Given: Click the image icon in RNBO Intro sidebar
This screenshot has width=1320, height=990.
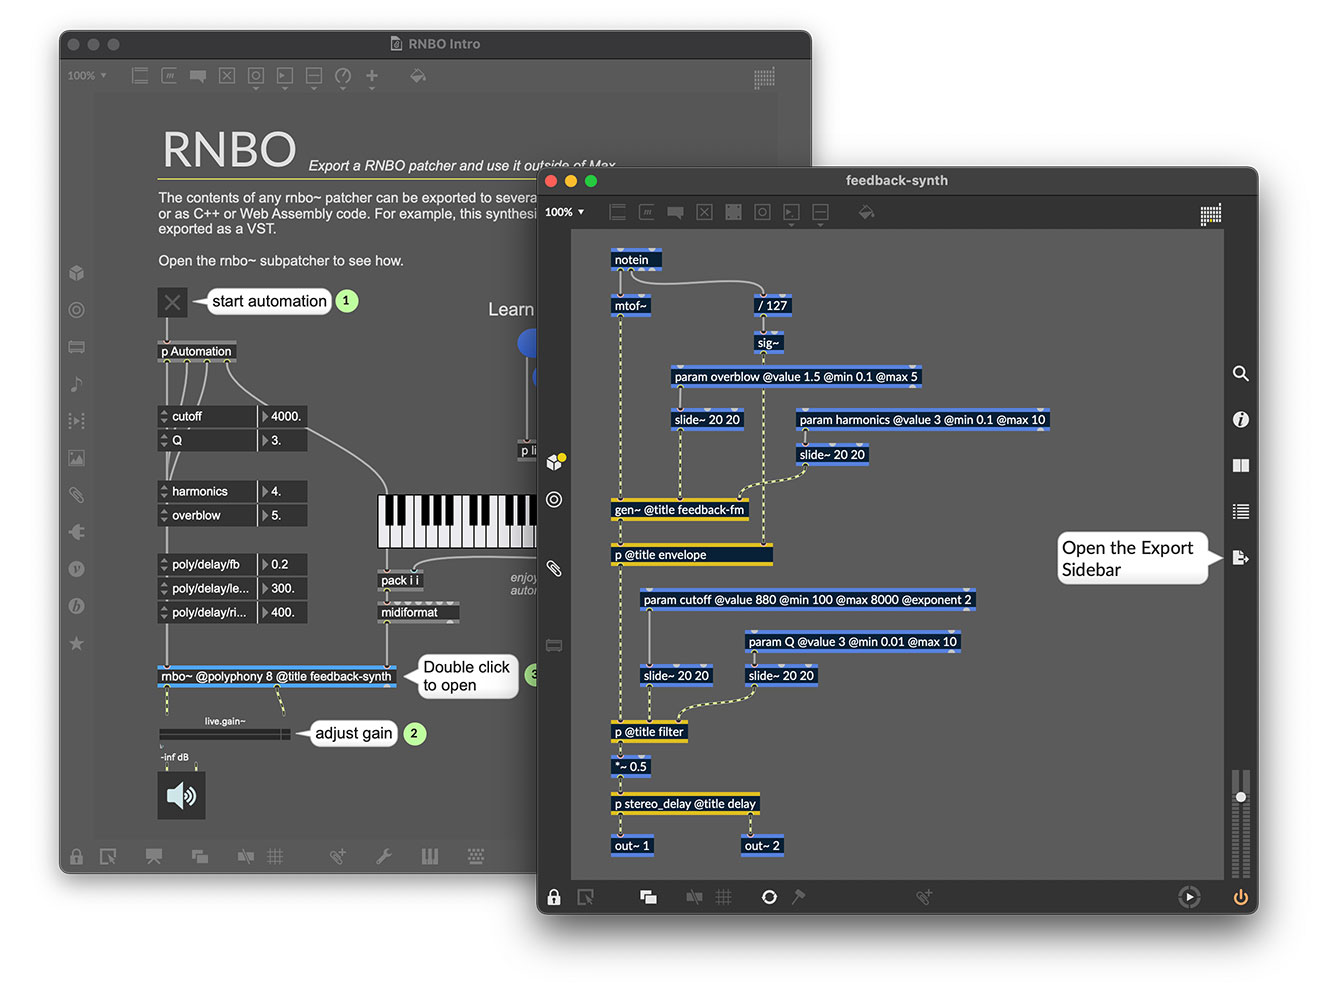Looking at the screenshot, I should tap(76, 458).
